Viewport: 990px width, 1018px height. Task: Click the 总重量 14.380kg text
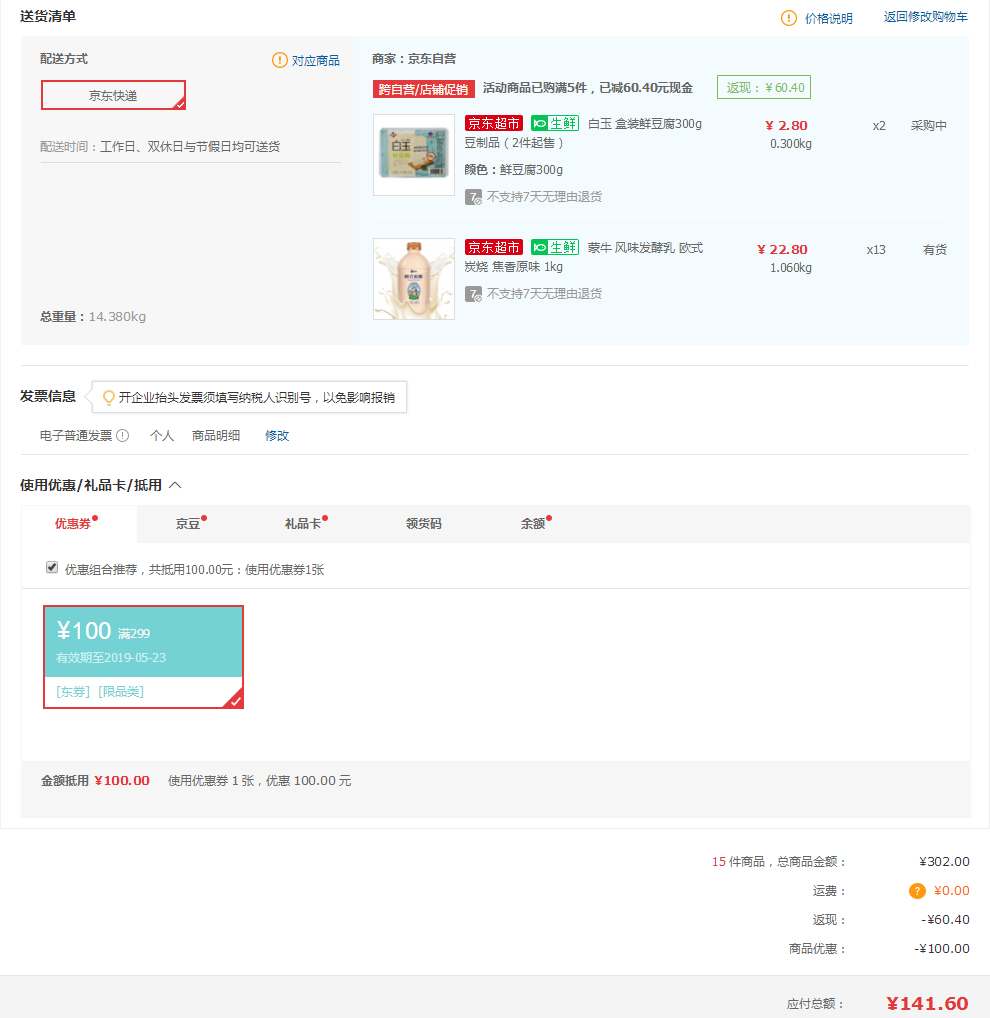pos(93,317)
